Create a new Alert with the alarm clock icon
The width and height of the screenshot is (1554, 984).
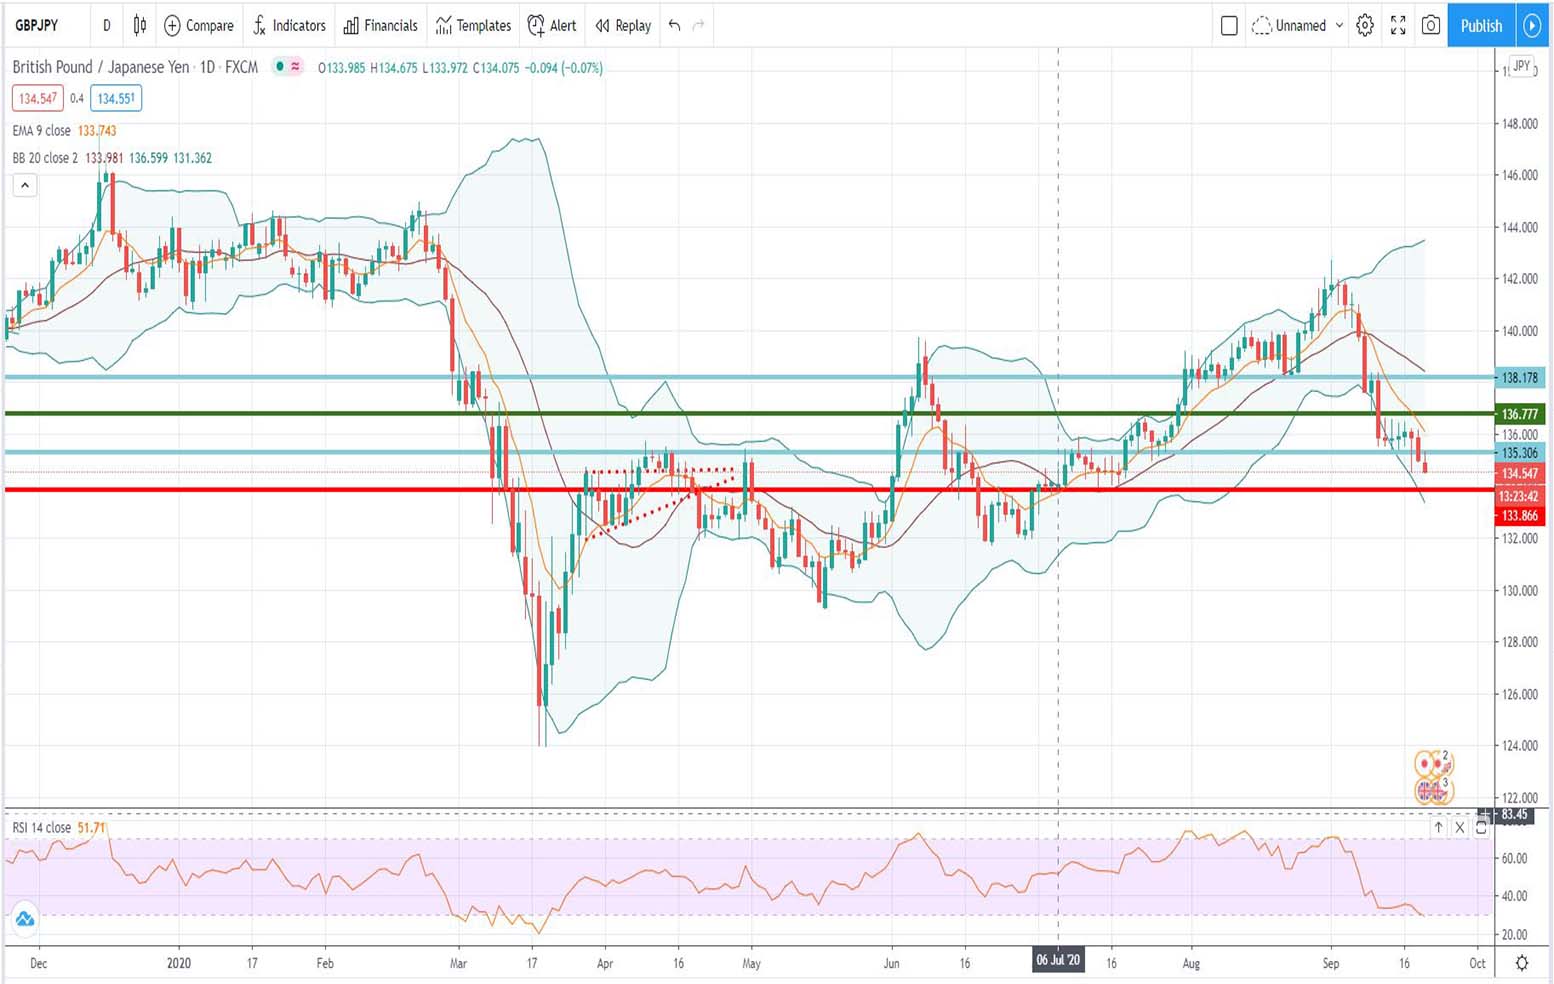pyautogui.click(x=551, y=26)
